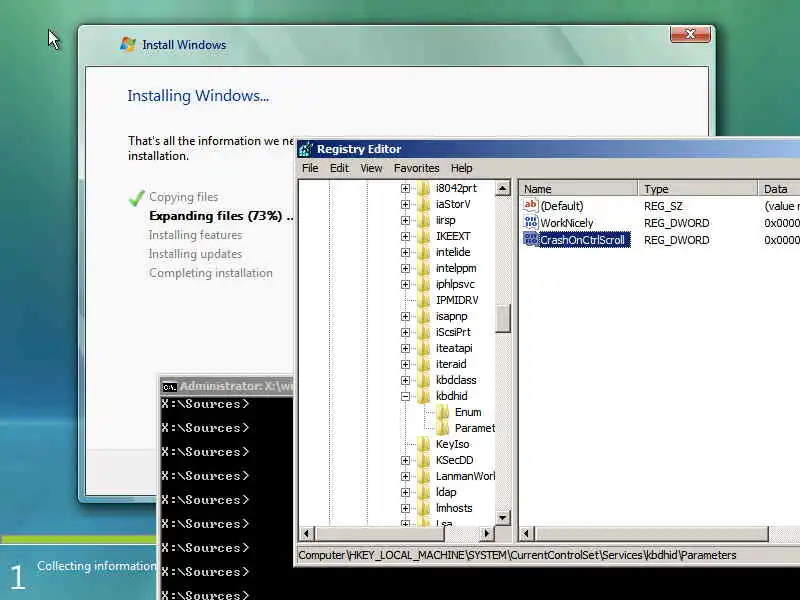Expand the intelppm tree node
Image resolution: width=800 pixels, height=600 pixels.
point(406,268)
